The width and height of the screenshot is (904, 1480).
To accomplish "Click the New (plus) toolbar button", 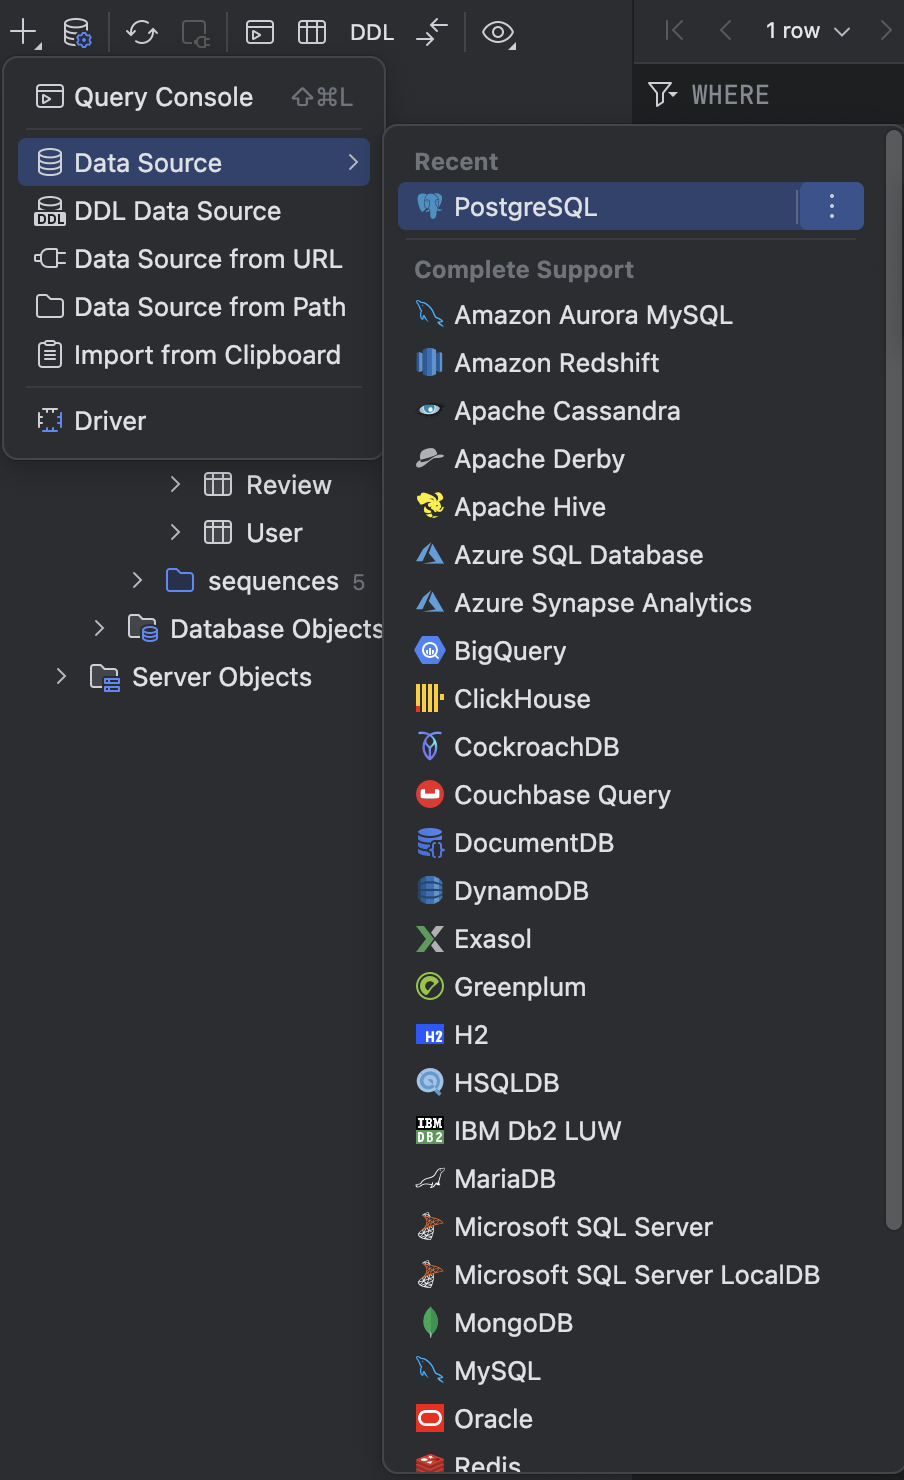I will [23, 32].
